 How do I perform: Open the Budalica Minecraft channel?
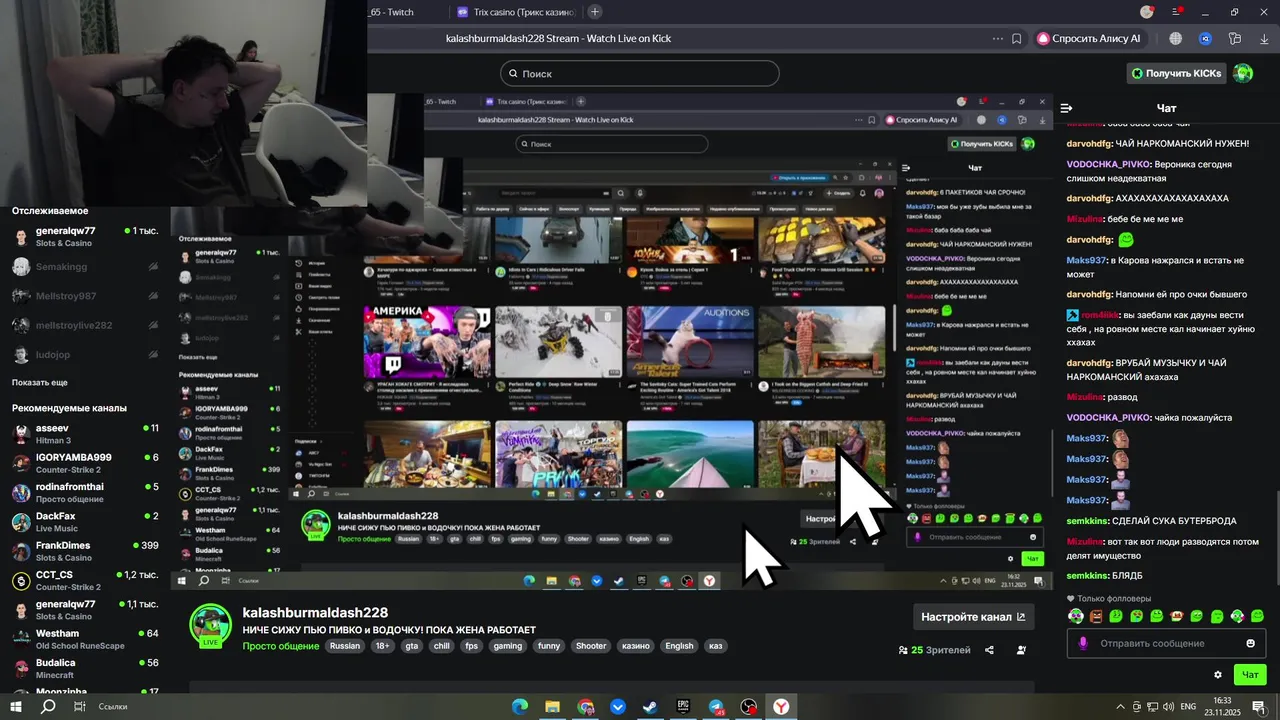point(84,668)
